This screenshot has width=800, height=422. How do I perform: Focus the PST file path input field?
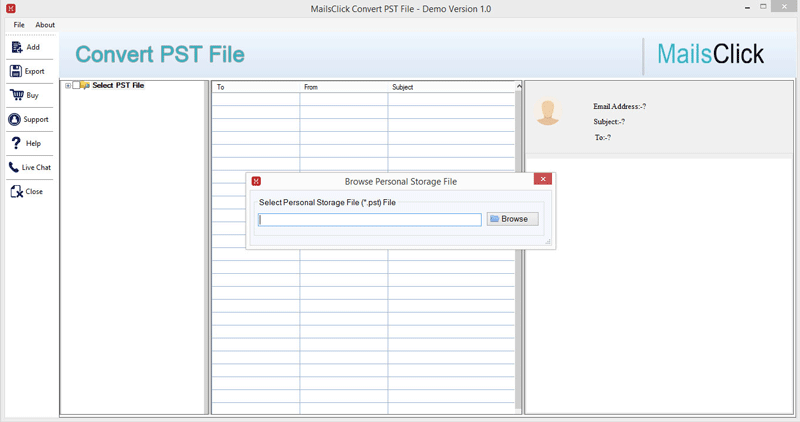[370, 219]
